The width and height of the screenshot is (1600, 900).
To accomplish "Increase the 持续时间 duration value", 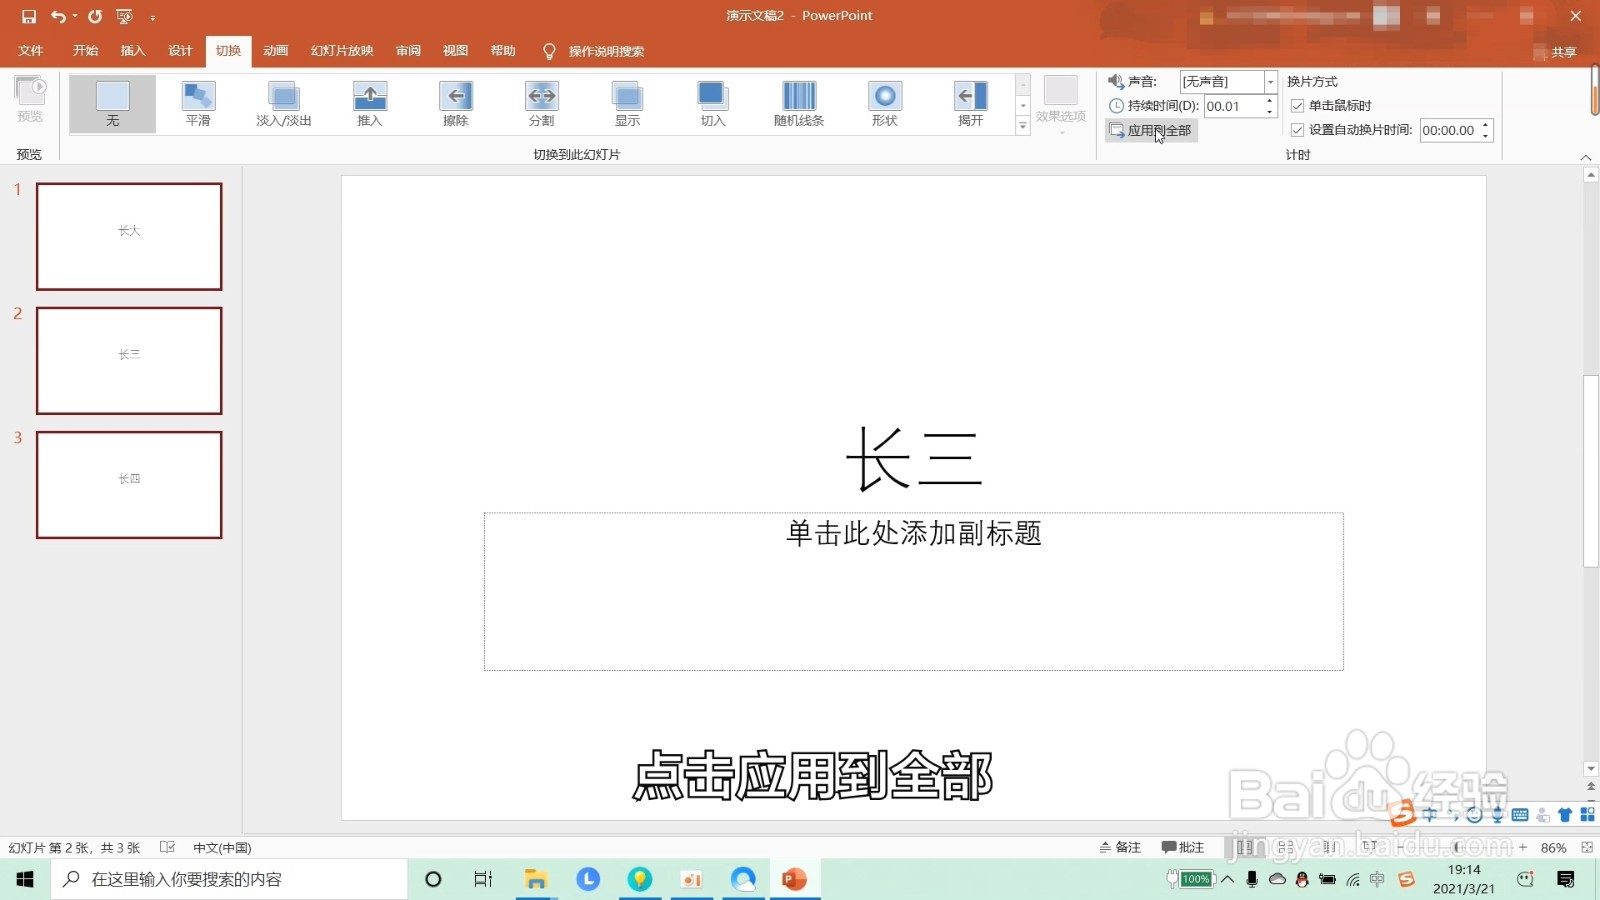I will [x=1270, y=101].
